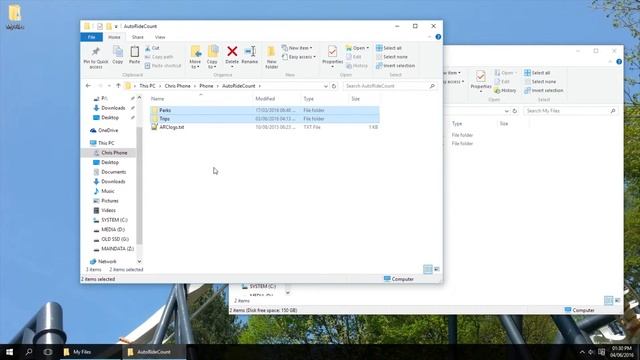Click Select none in AutoRideCount ribbon

(391, 57)
